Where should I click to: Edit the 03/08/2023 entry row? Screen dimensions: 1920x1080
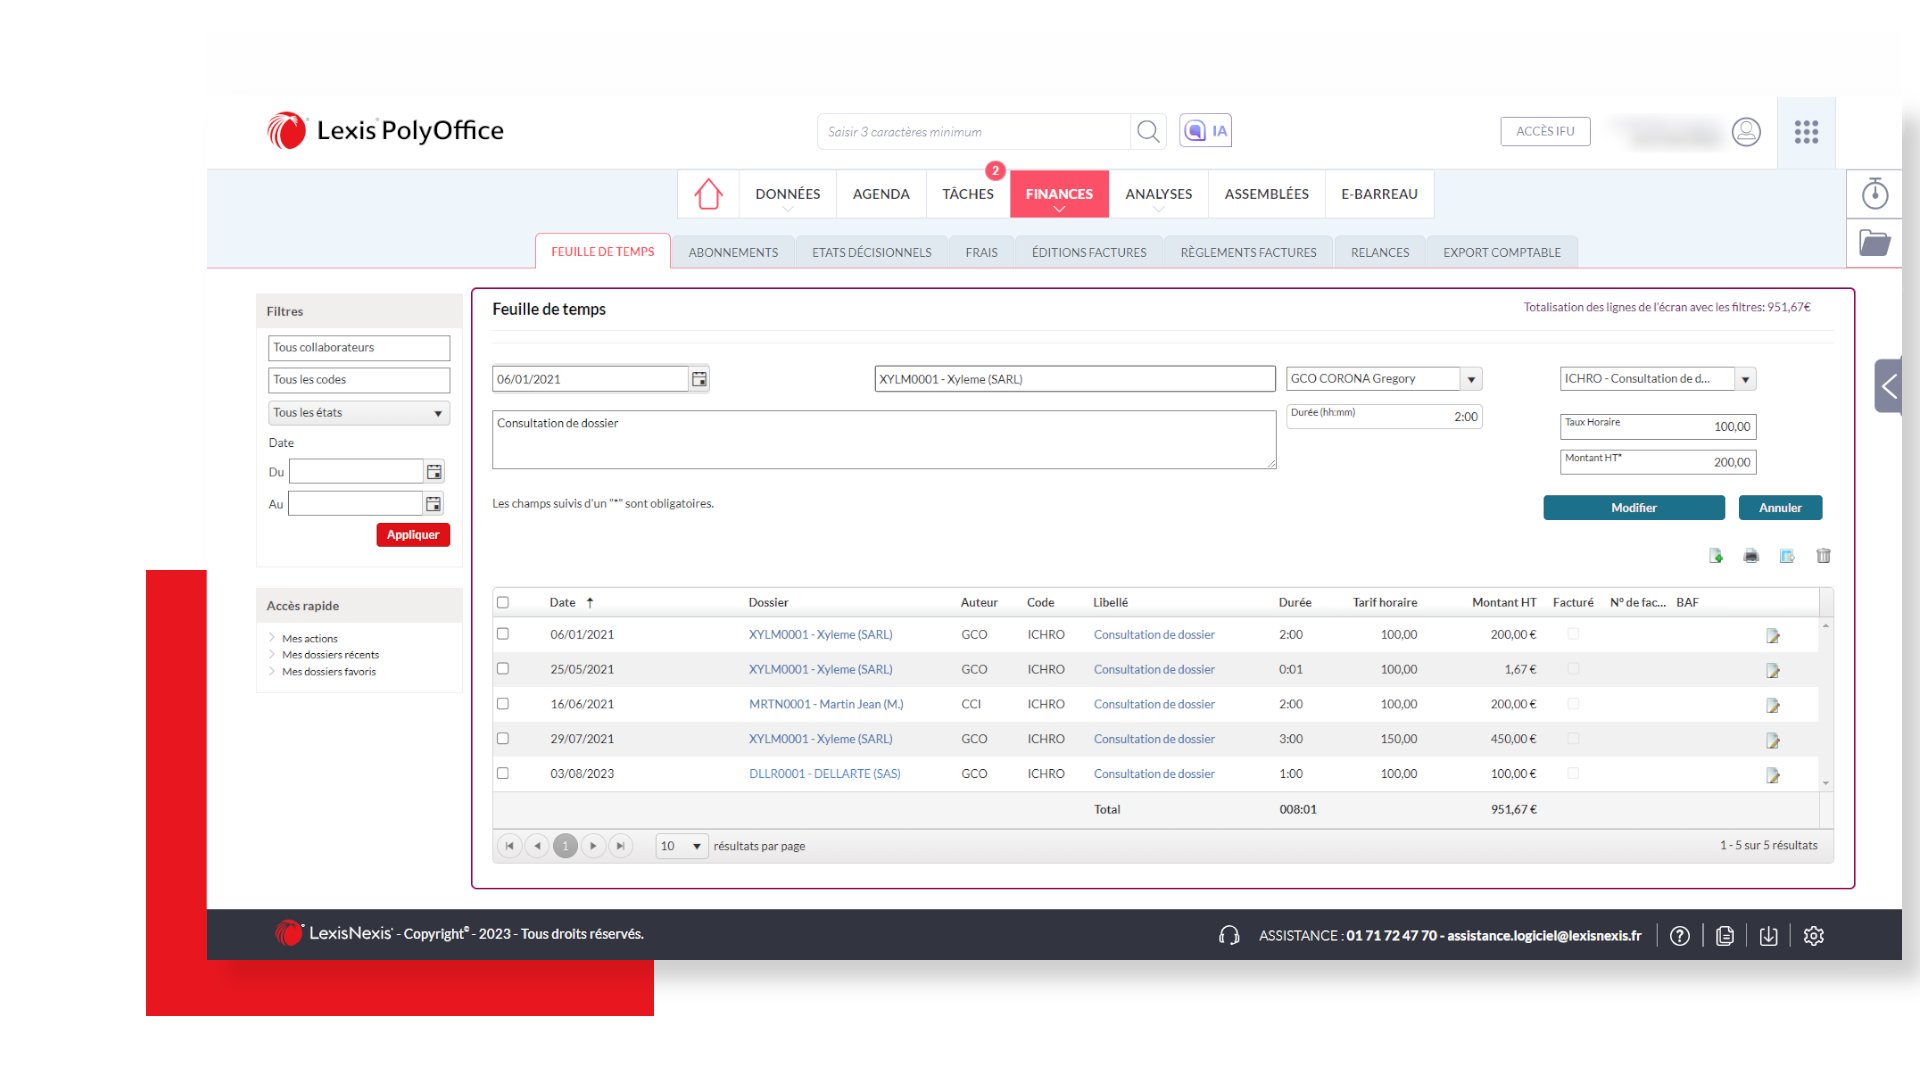click(1773, 776)
